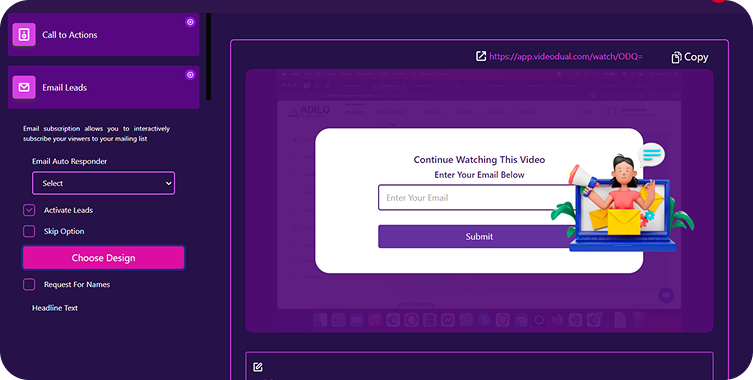The height and width of the screenshot is (380, 753).
Task: Expand Call to Actions corner circle icon
Action: click(x=190, y=22)
